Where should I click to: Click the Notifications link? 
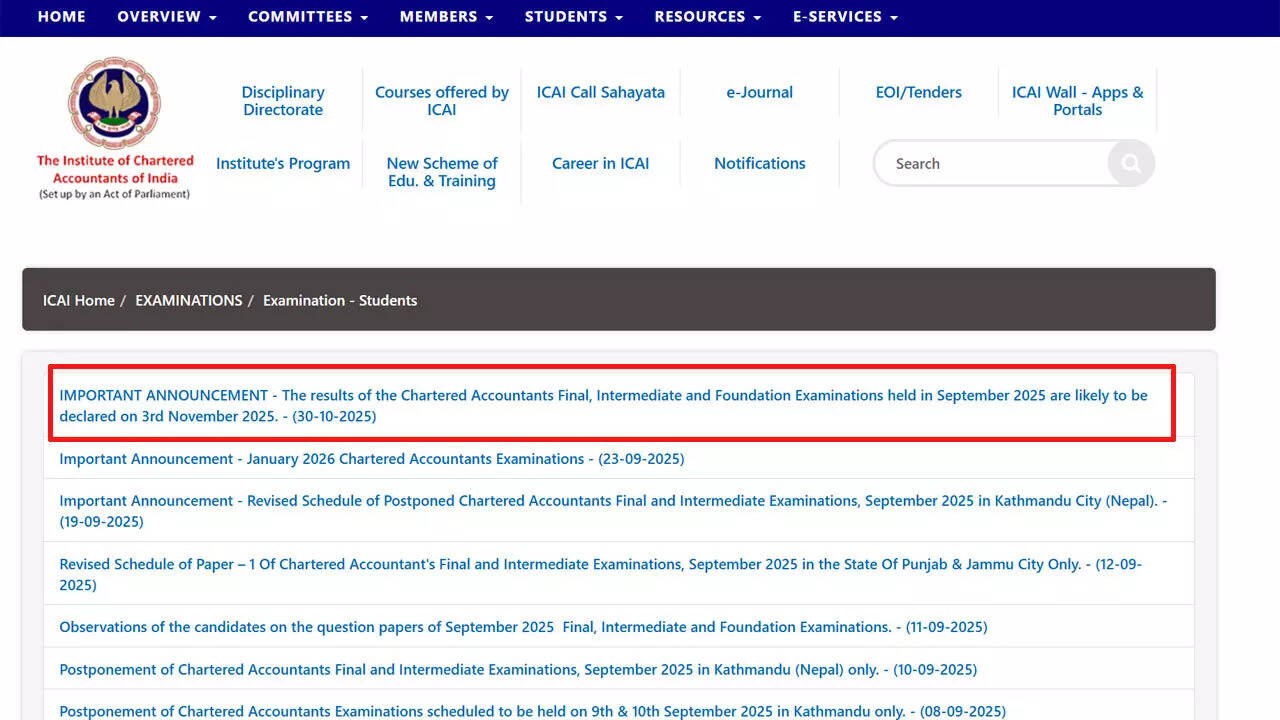click(759, 163)
